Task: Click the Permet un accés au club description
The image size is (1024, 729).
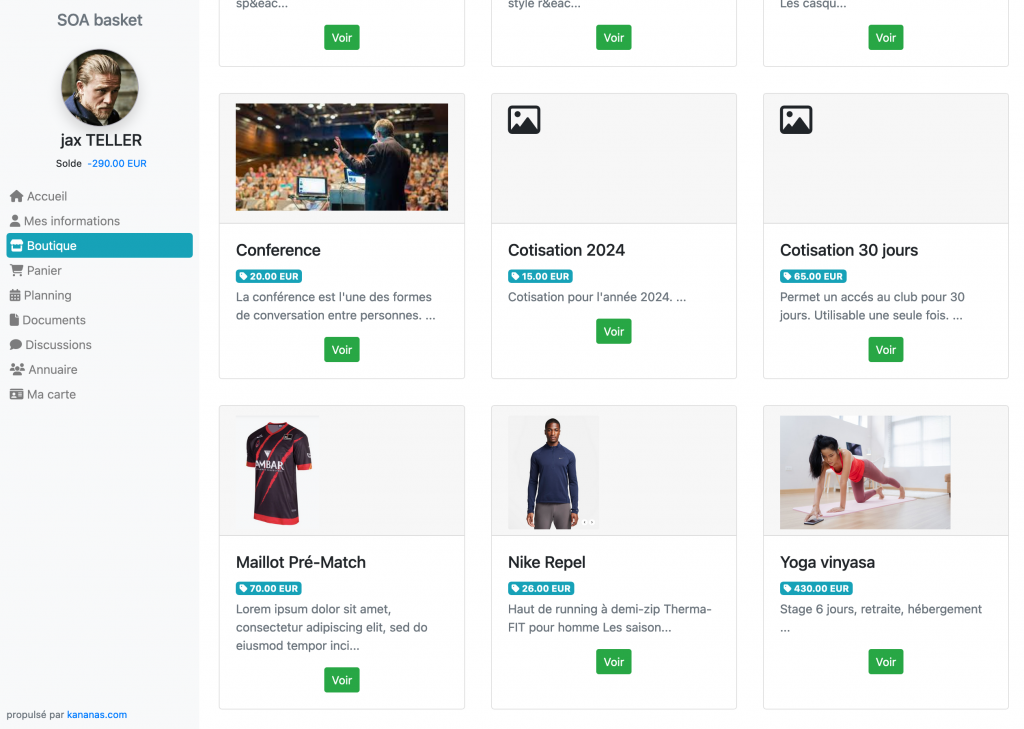Action: click(872, 306)
